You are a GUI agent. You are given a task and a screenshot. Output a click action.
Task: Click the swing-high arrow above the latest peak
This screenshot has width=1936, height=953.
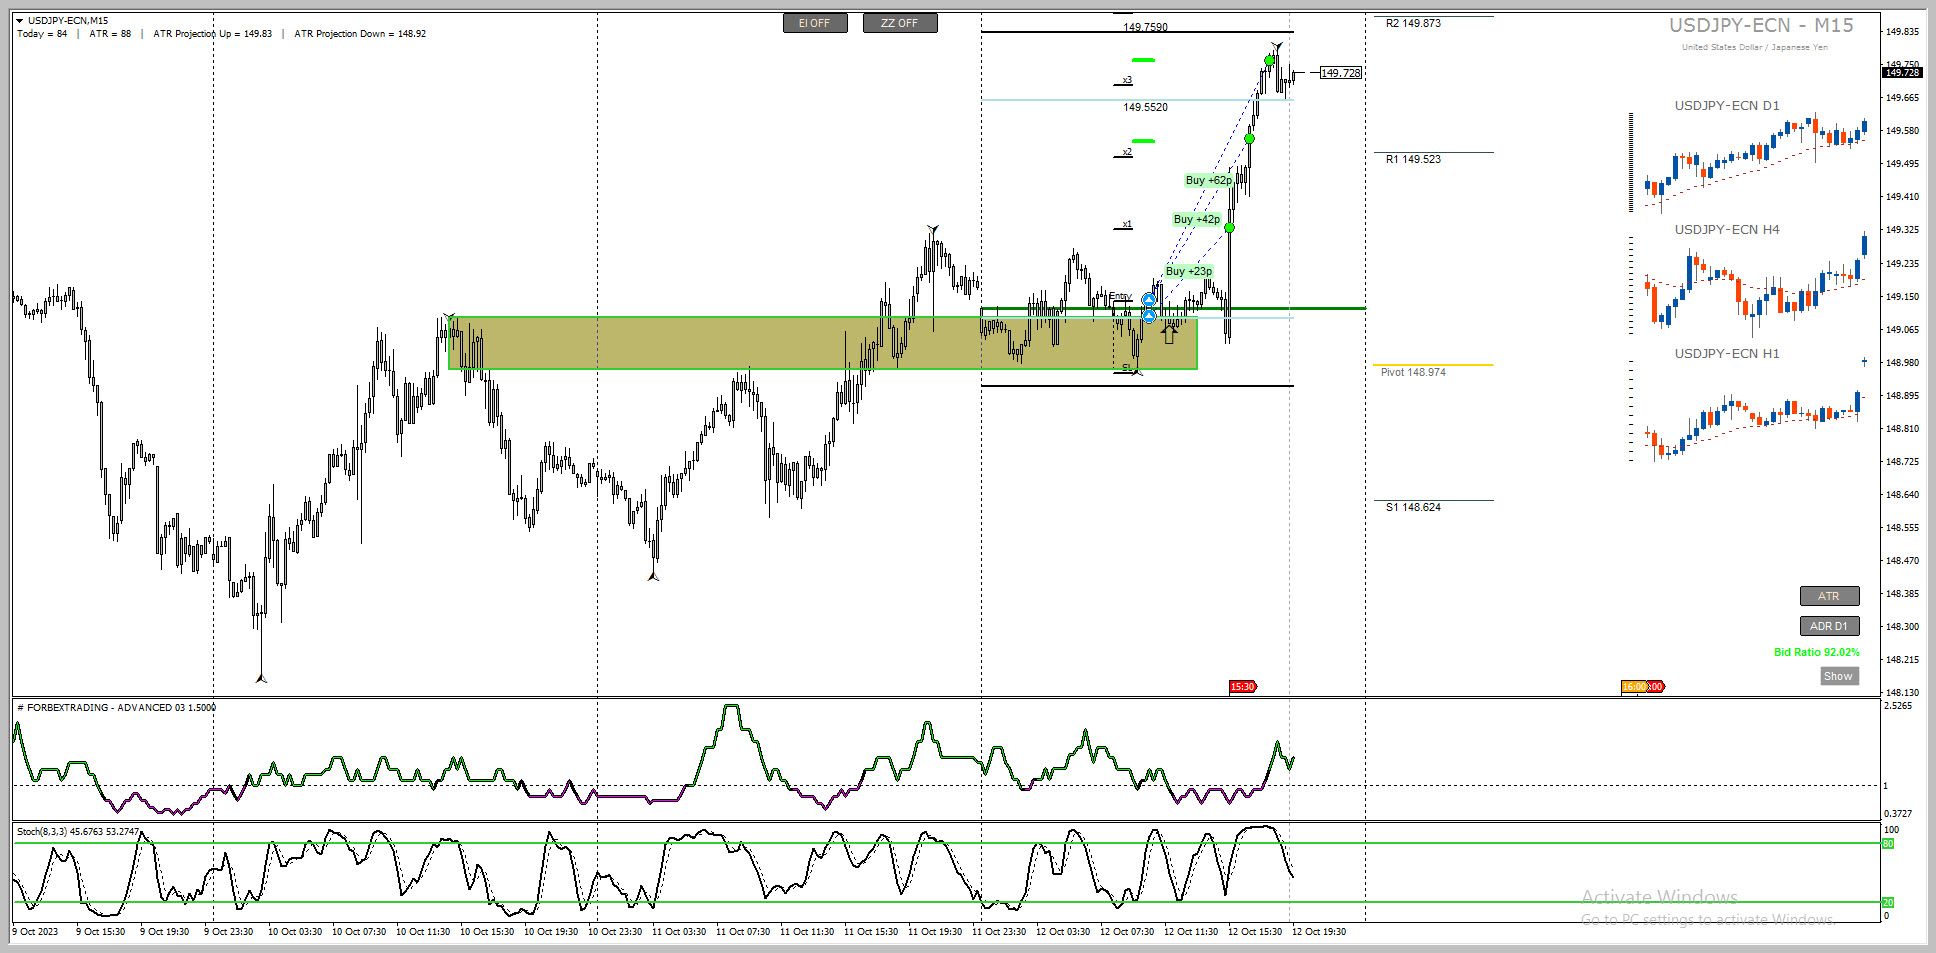tap(1277, 46)
